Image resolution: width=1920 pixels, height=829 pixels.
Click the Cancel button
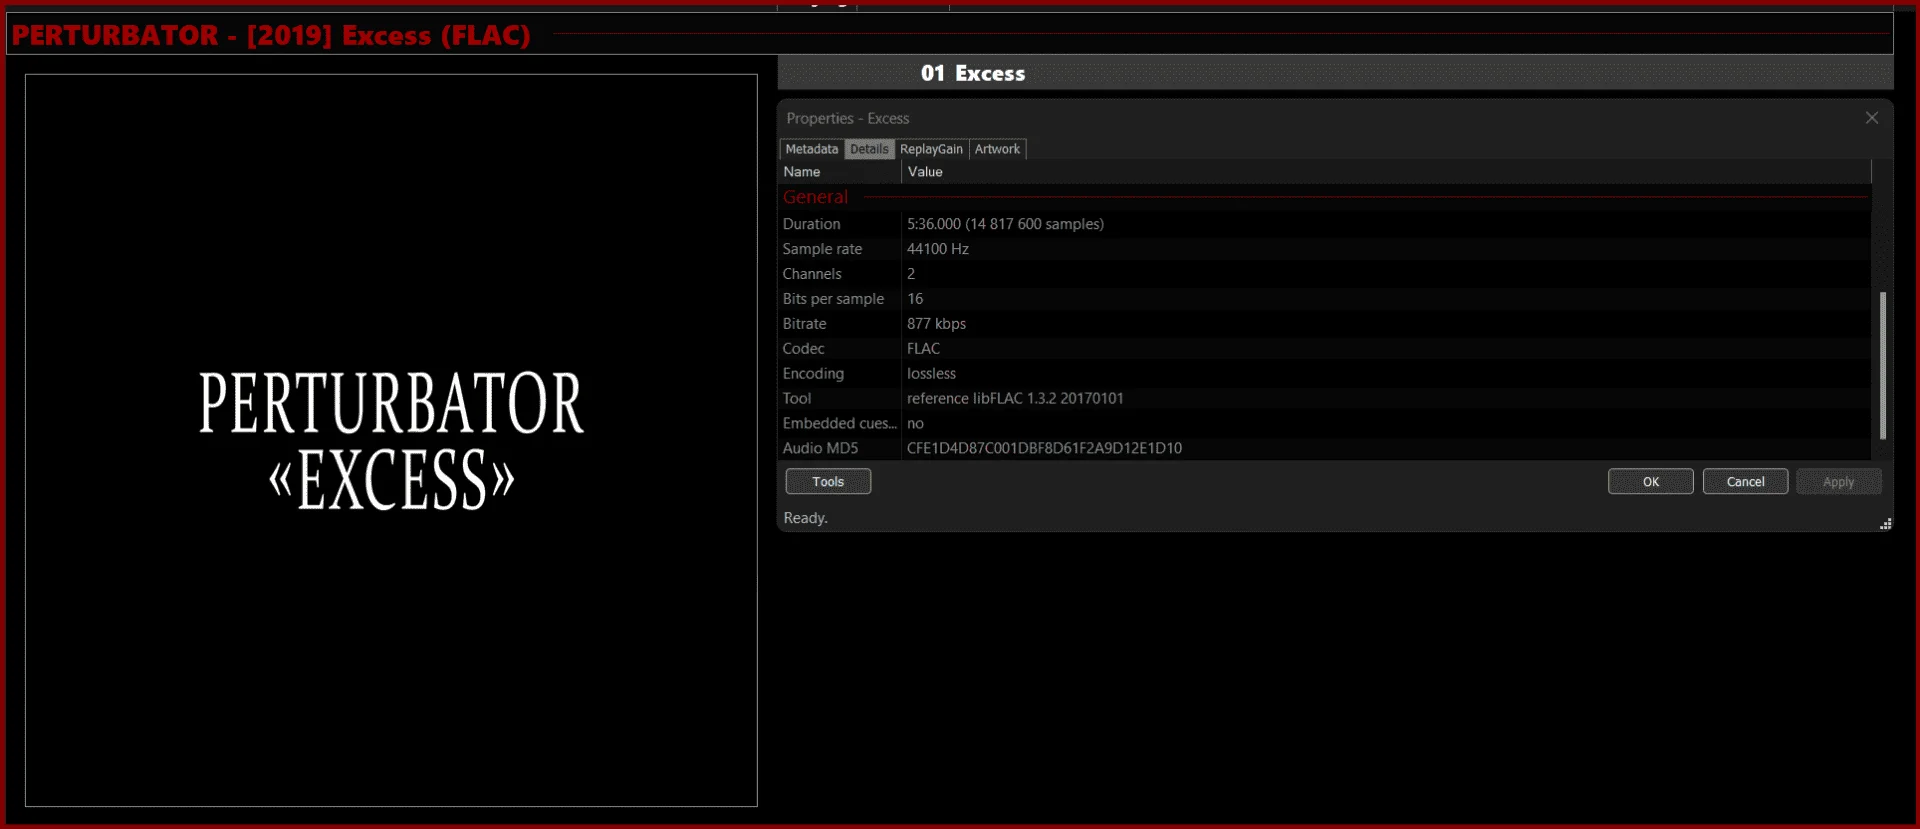(x=1746, y=481)
